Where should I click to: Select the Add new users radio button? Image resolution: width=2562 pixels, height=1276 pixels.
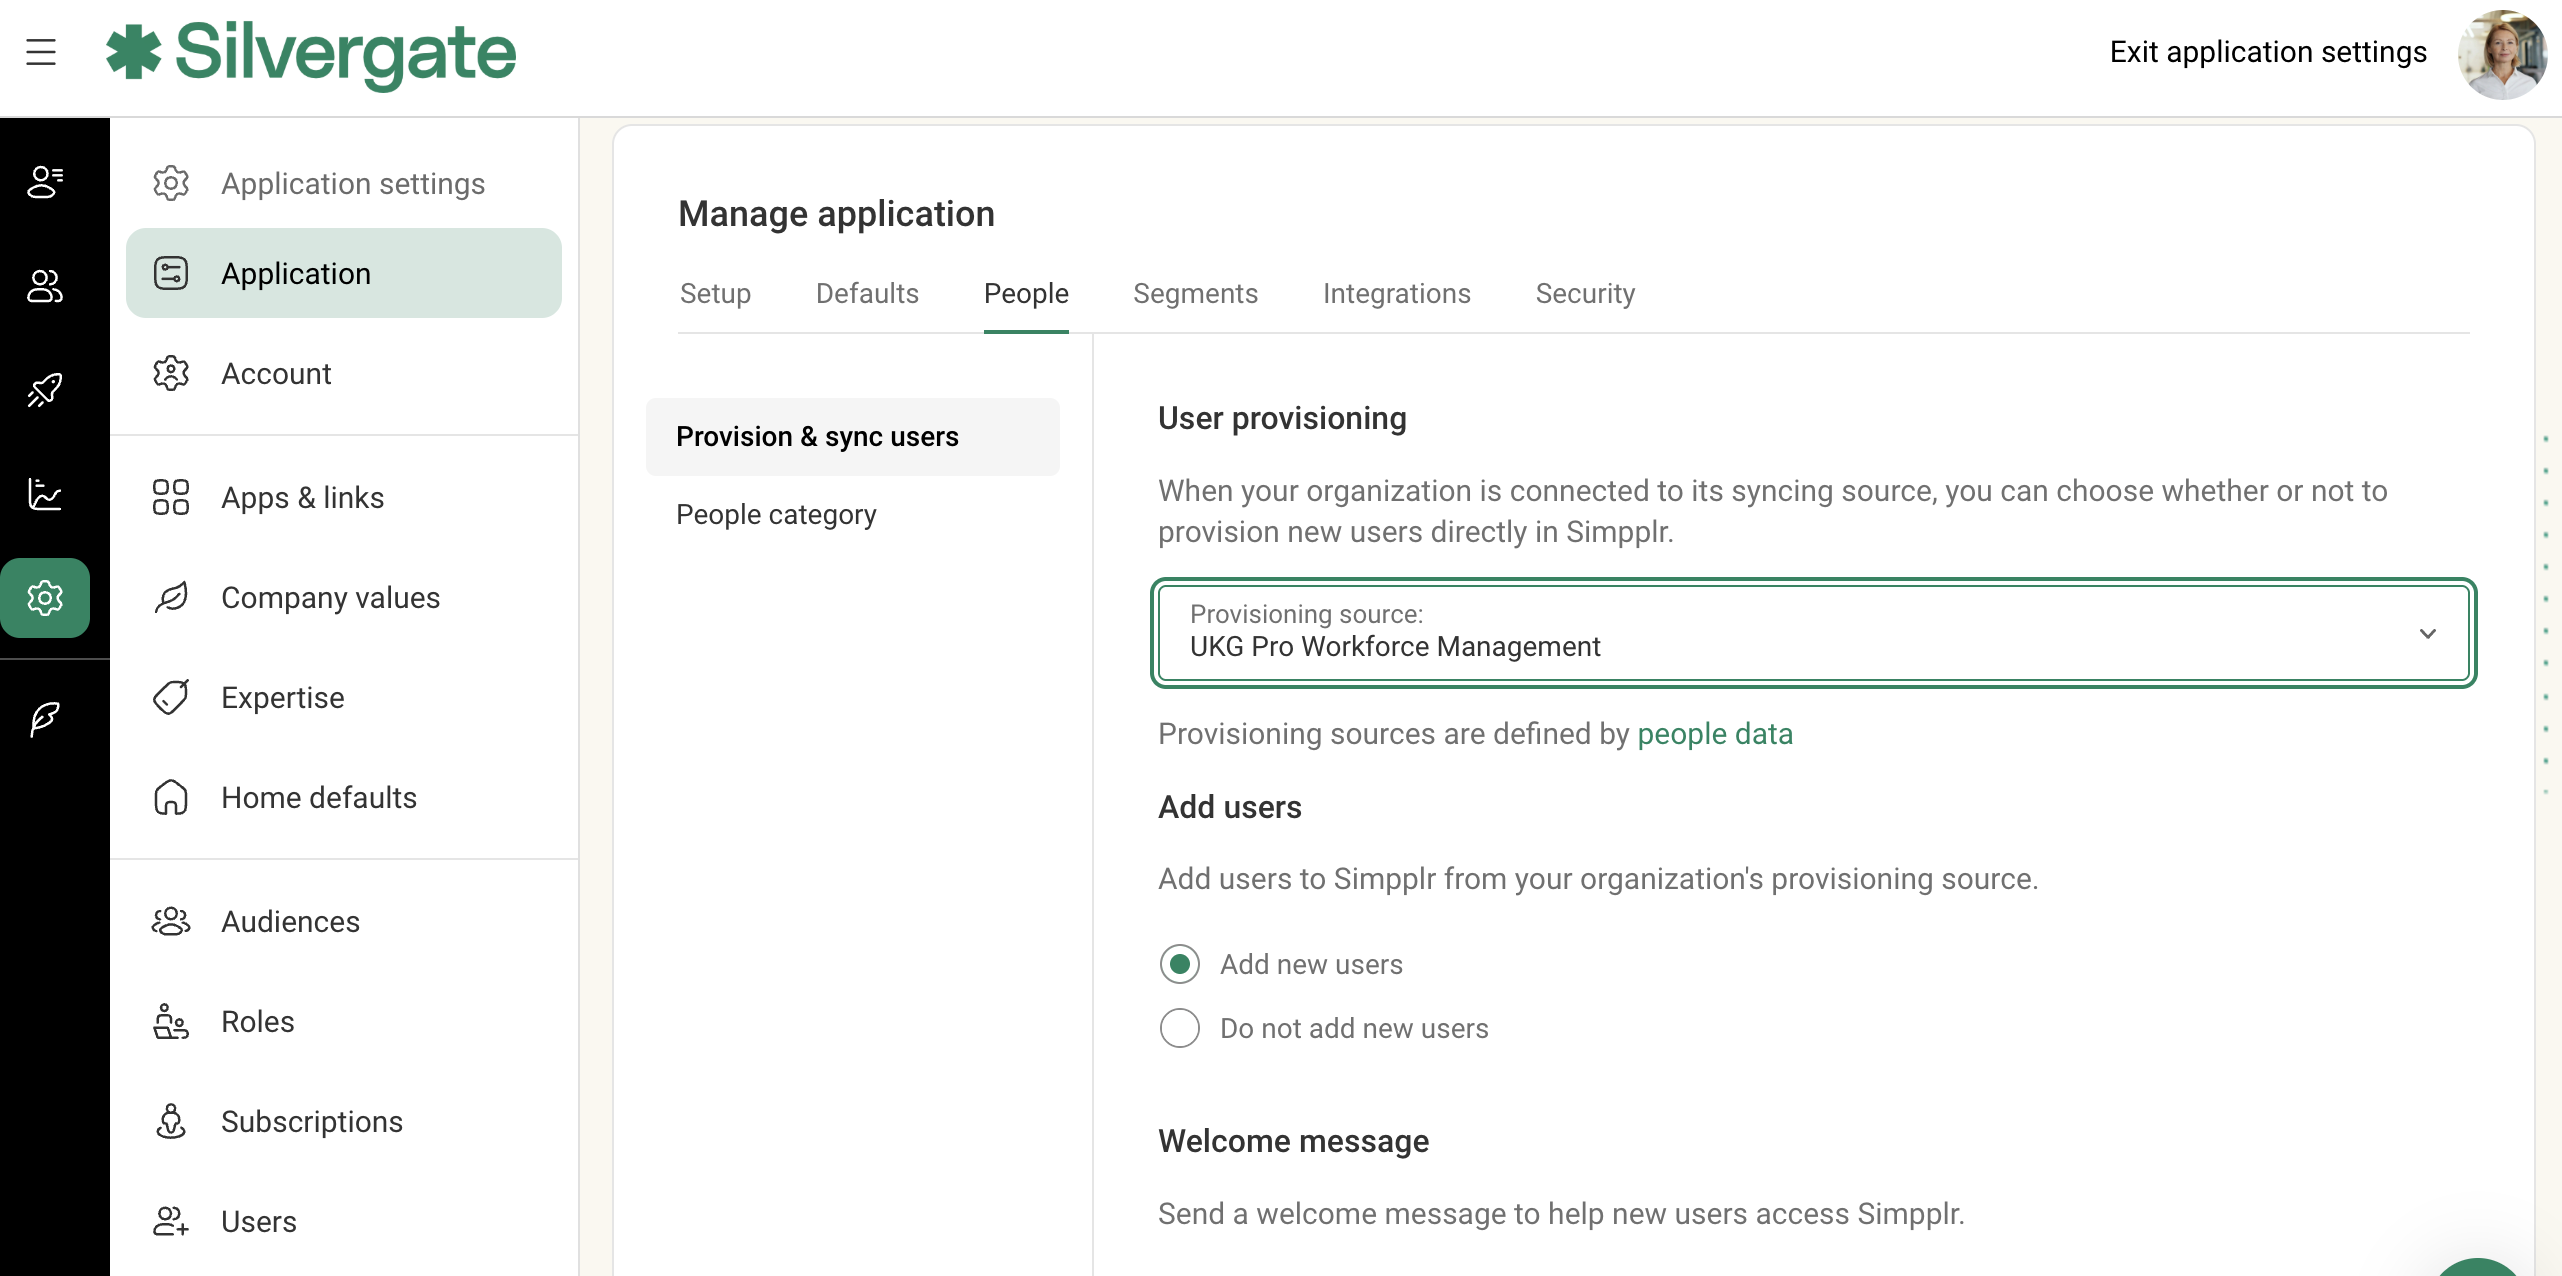coord(1180,964)
